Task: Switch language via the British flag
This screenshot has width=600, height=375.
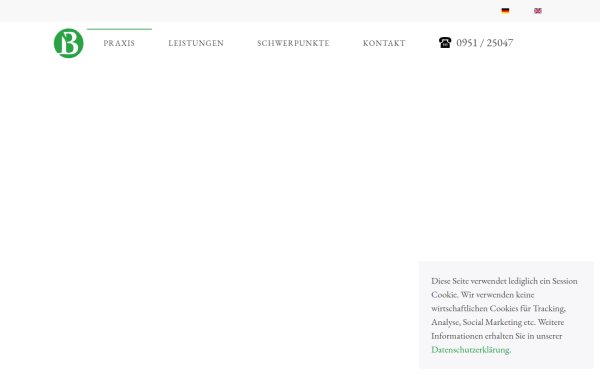Action: 538,11
